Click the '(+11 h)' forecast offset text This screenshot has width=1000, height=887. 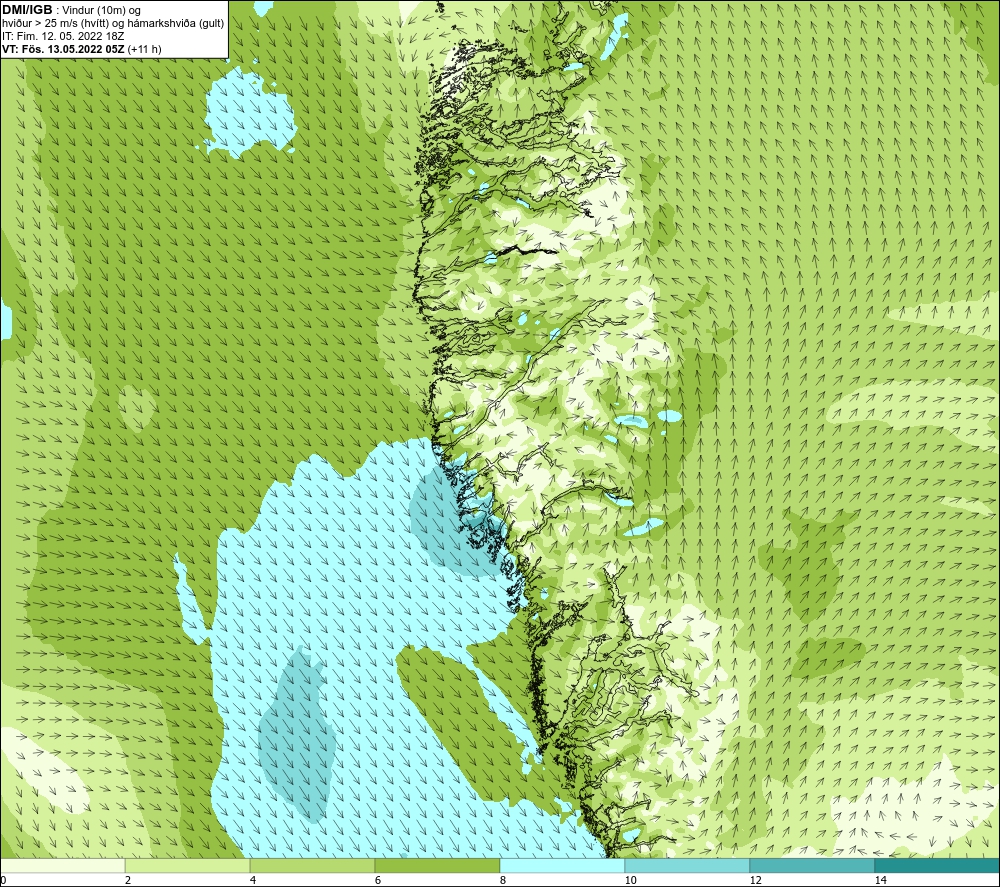tap(145, 49)
